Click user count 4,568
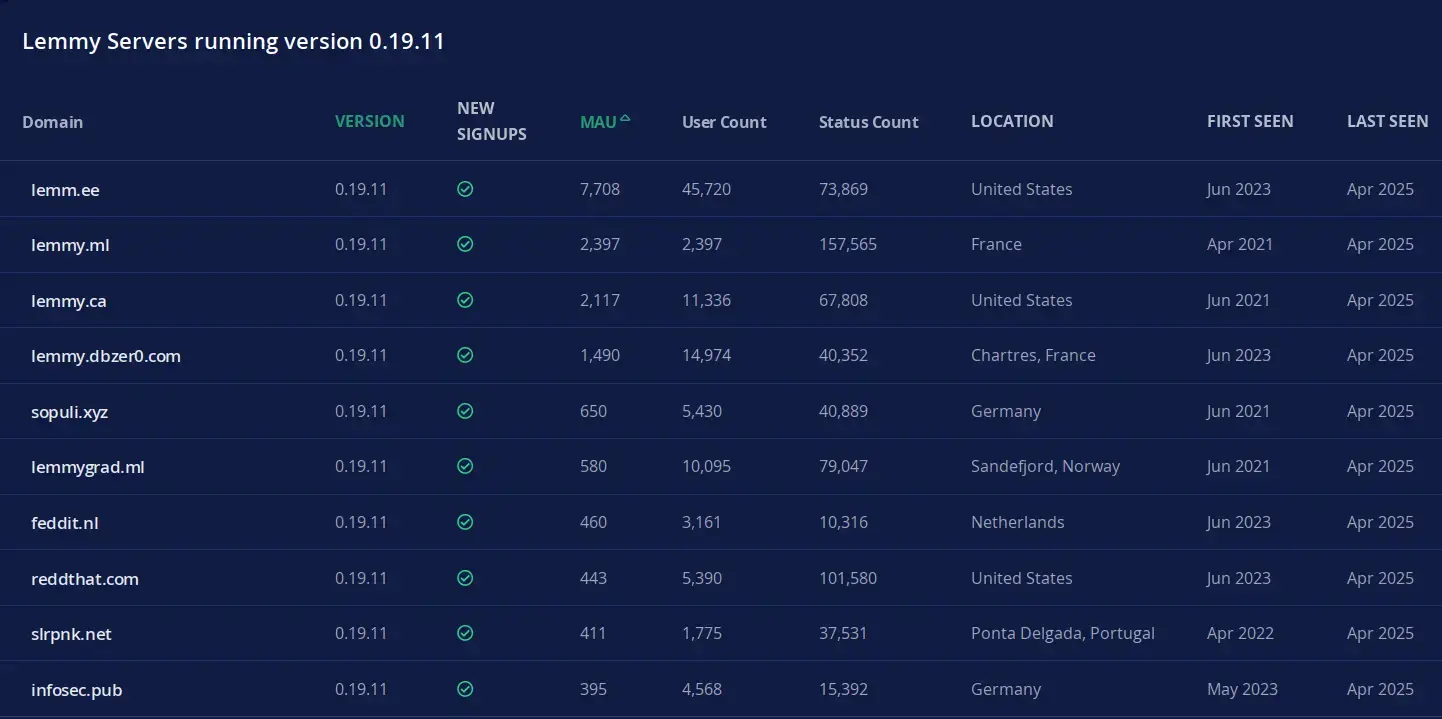Image resolution: width=1442 pixels, height=719 pixels. point(702,689)
